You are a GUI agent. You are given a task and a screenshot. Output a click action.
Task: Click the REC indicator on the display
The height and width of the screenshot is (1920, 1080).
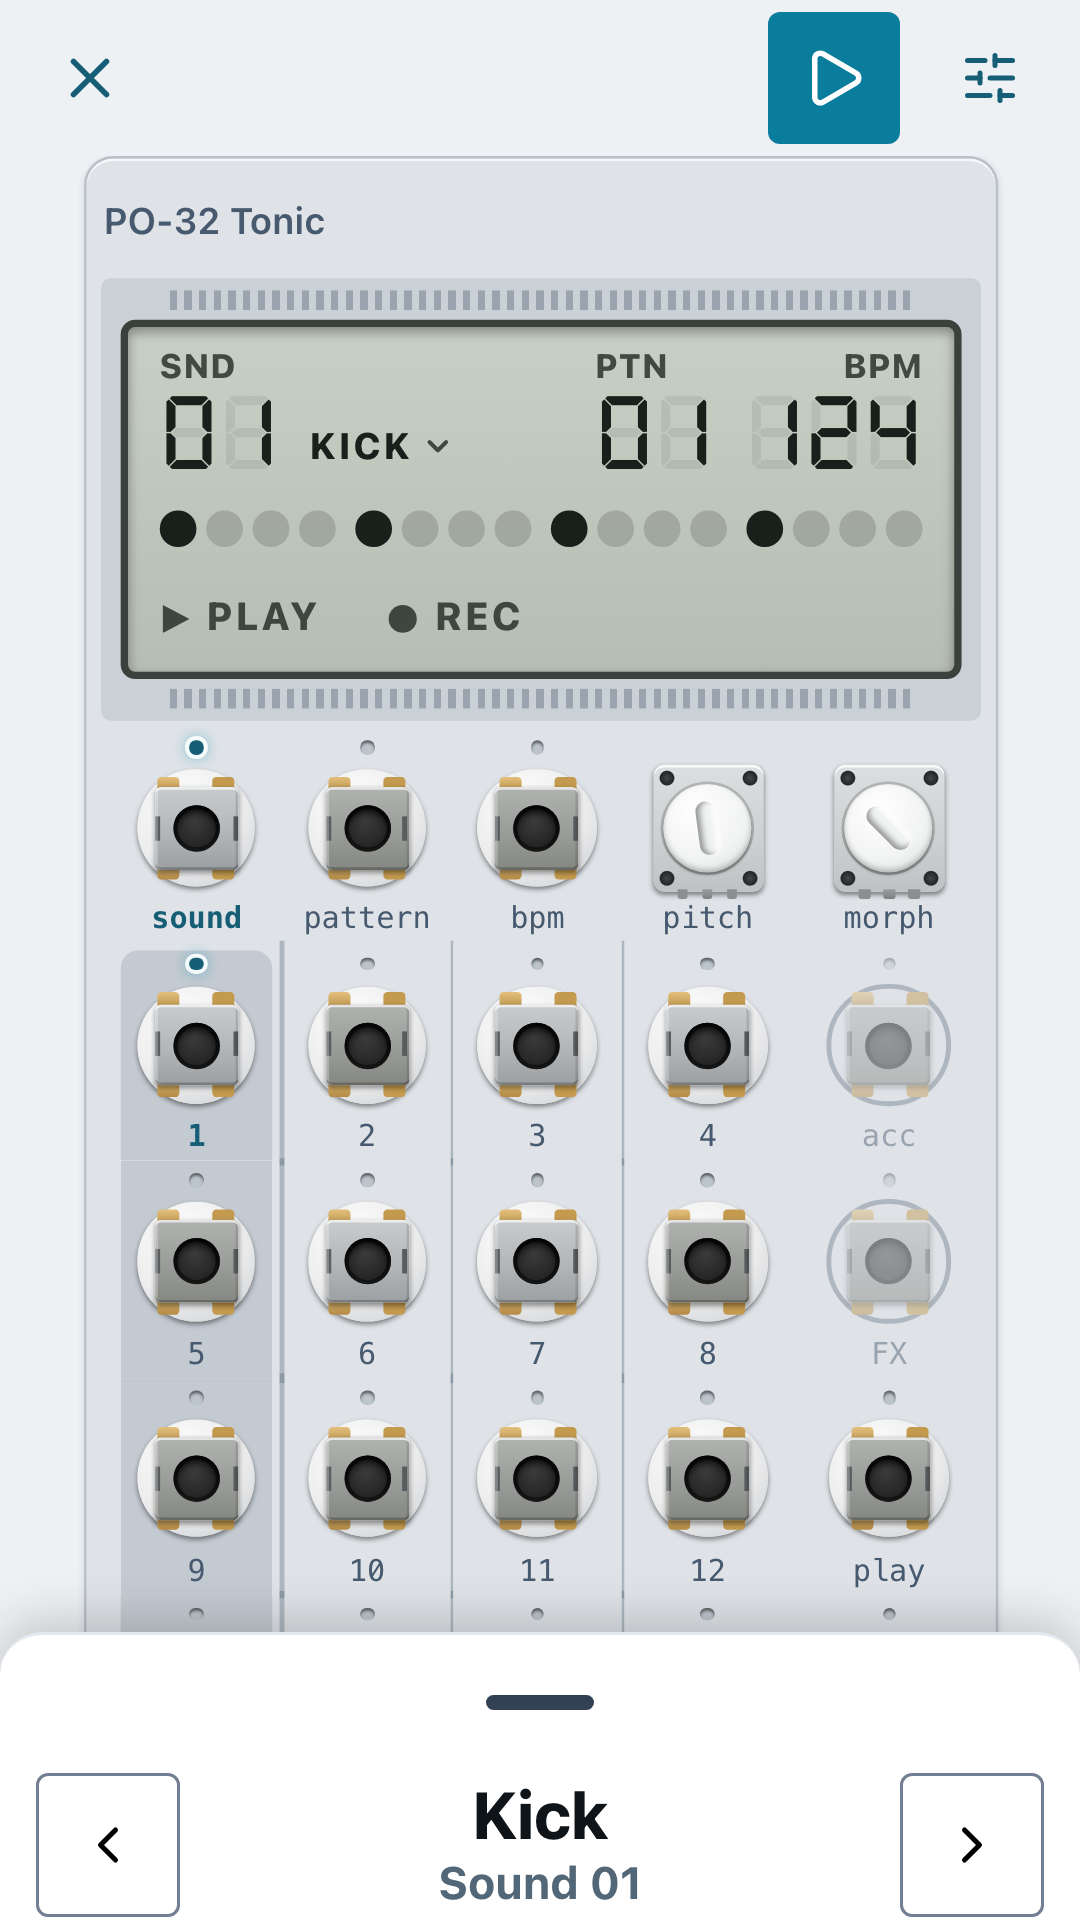tap(455, 618)
